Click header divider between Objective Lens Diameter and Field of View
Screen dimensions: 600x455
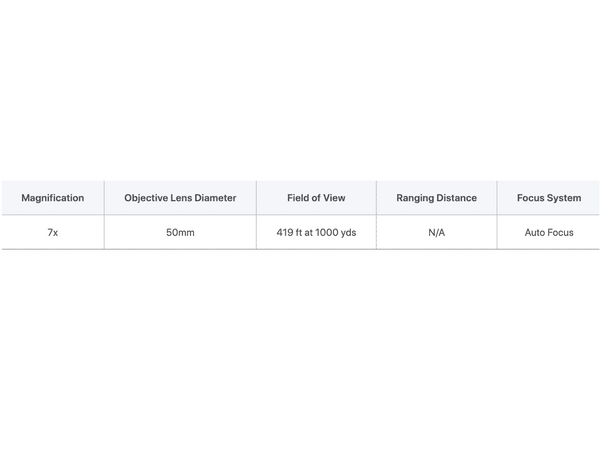pyautogui.click(x=256, y=198)
